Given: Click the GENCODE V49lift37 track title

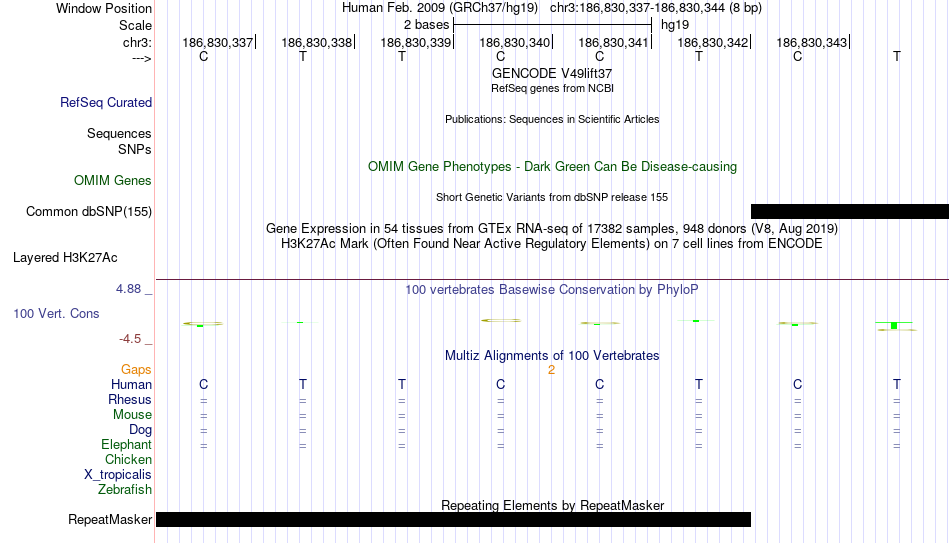Looking at the screenshot, I should click(x=552, y=73).
